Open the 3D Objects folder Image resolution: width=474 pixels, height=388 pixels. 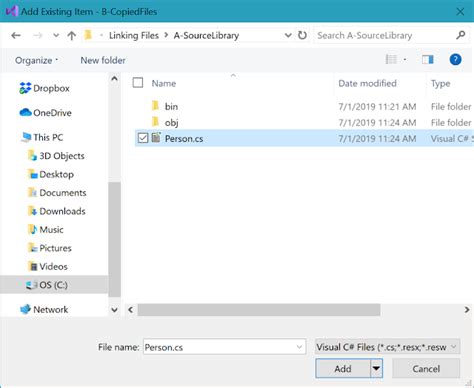point(56,156)
